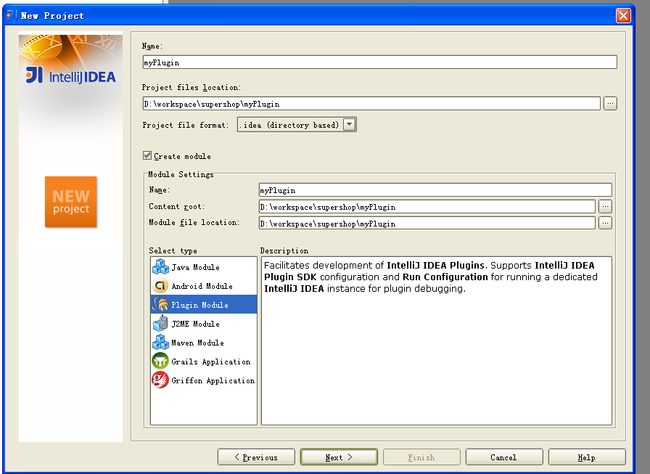Click the project Name input field
The height and width of the screenshot is (474, 650).
(380, 62)
